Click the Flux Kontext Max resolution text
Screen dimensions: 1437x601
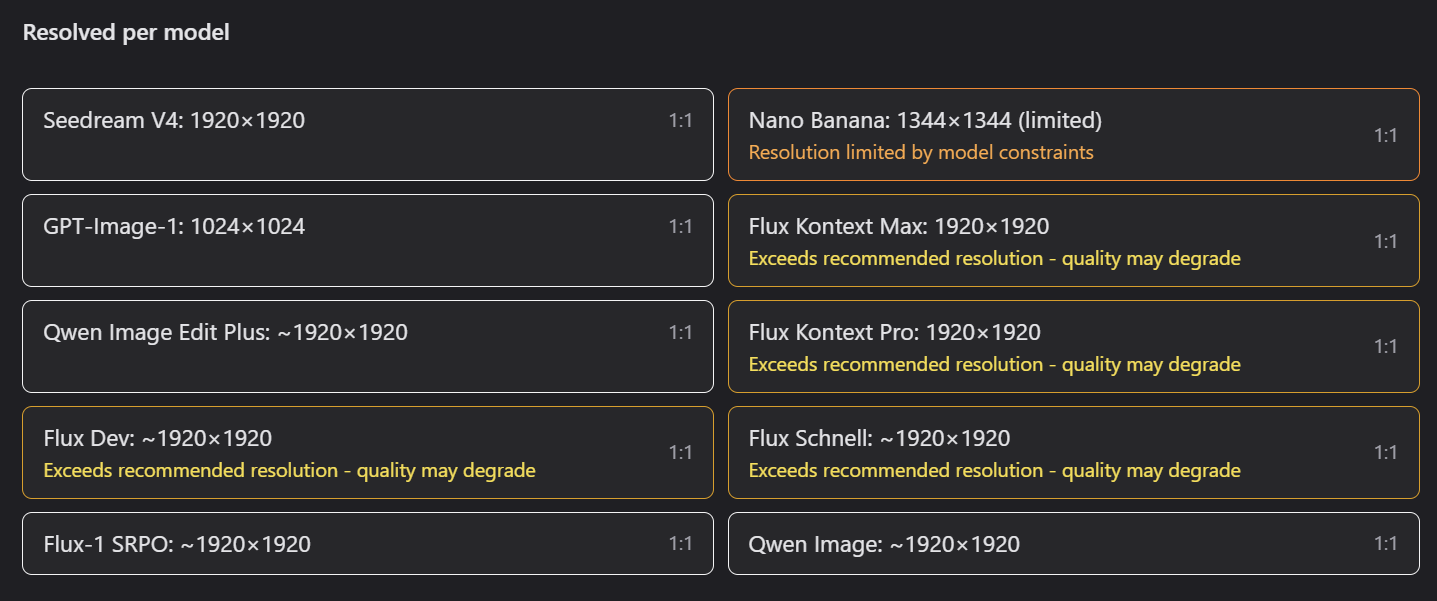pyautogui.click(x=898, y=226)
